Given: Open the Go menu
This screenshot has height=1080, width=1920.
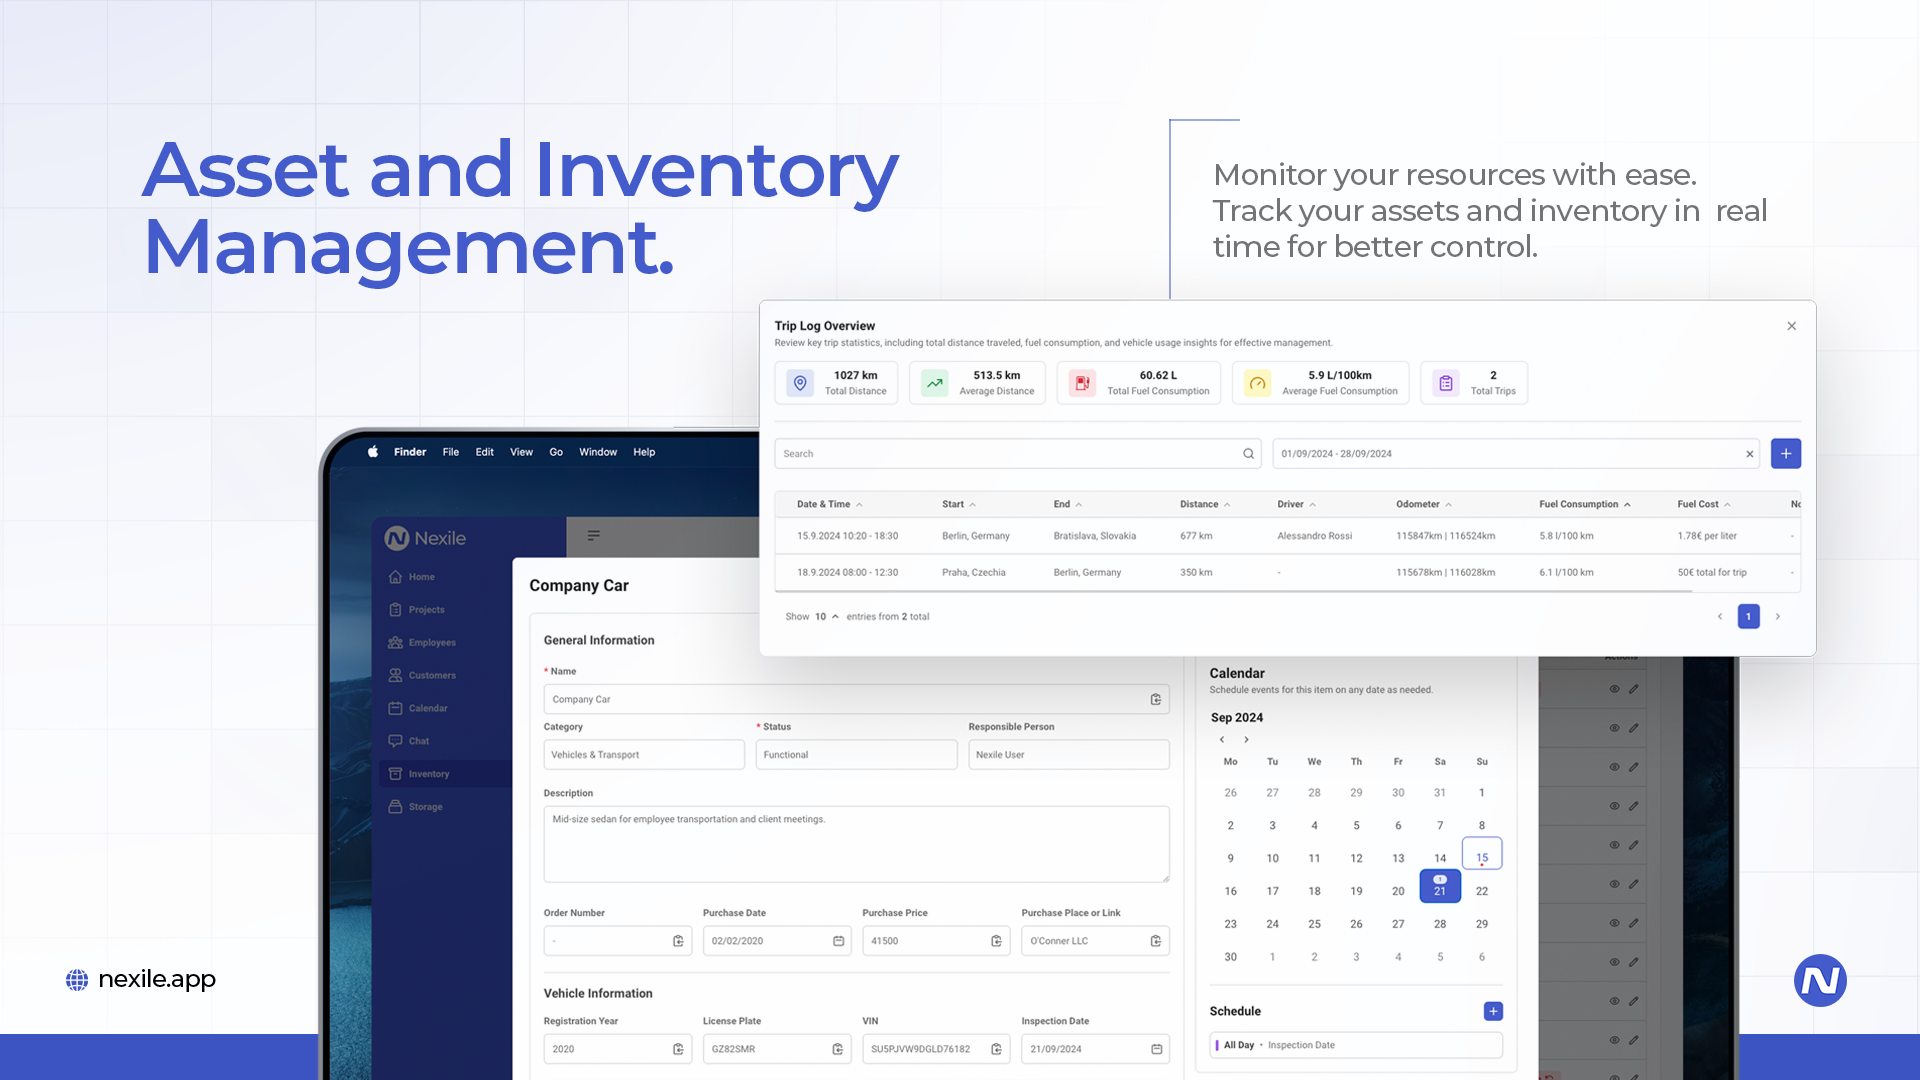Looking at the screenshot, I should click(x=556, y=452).
